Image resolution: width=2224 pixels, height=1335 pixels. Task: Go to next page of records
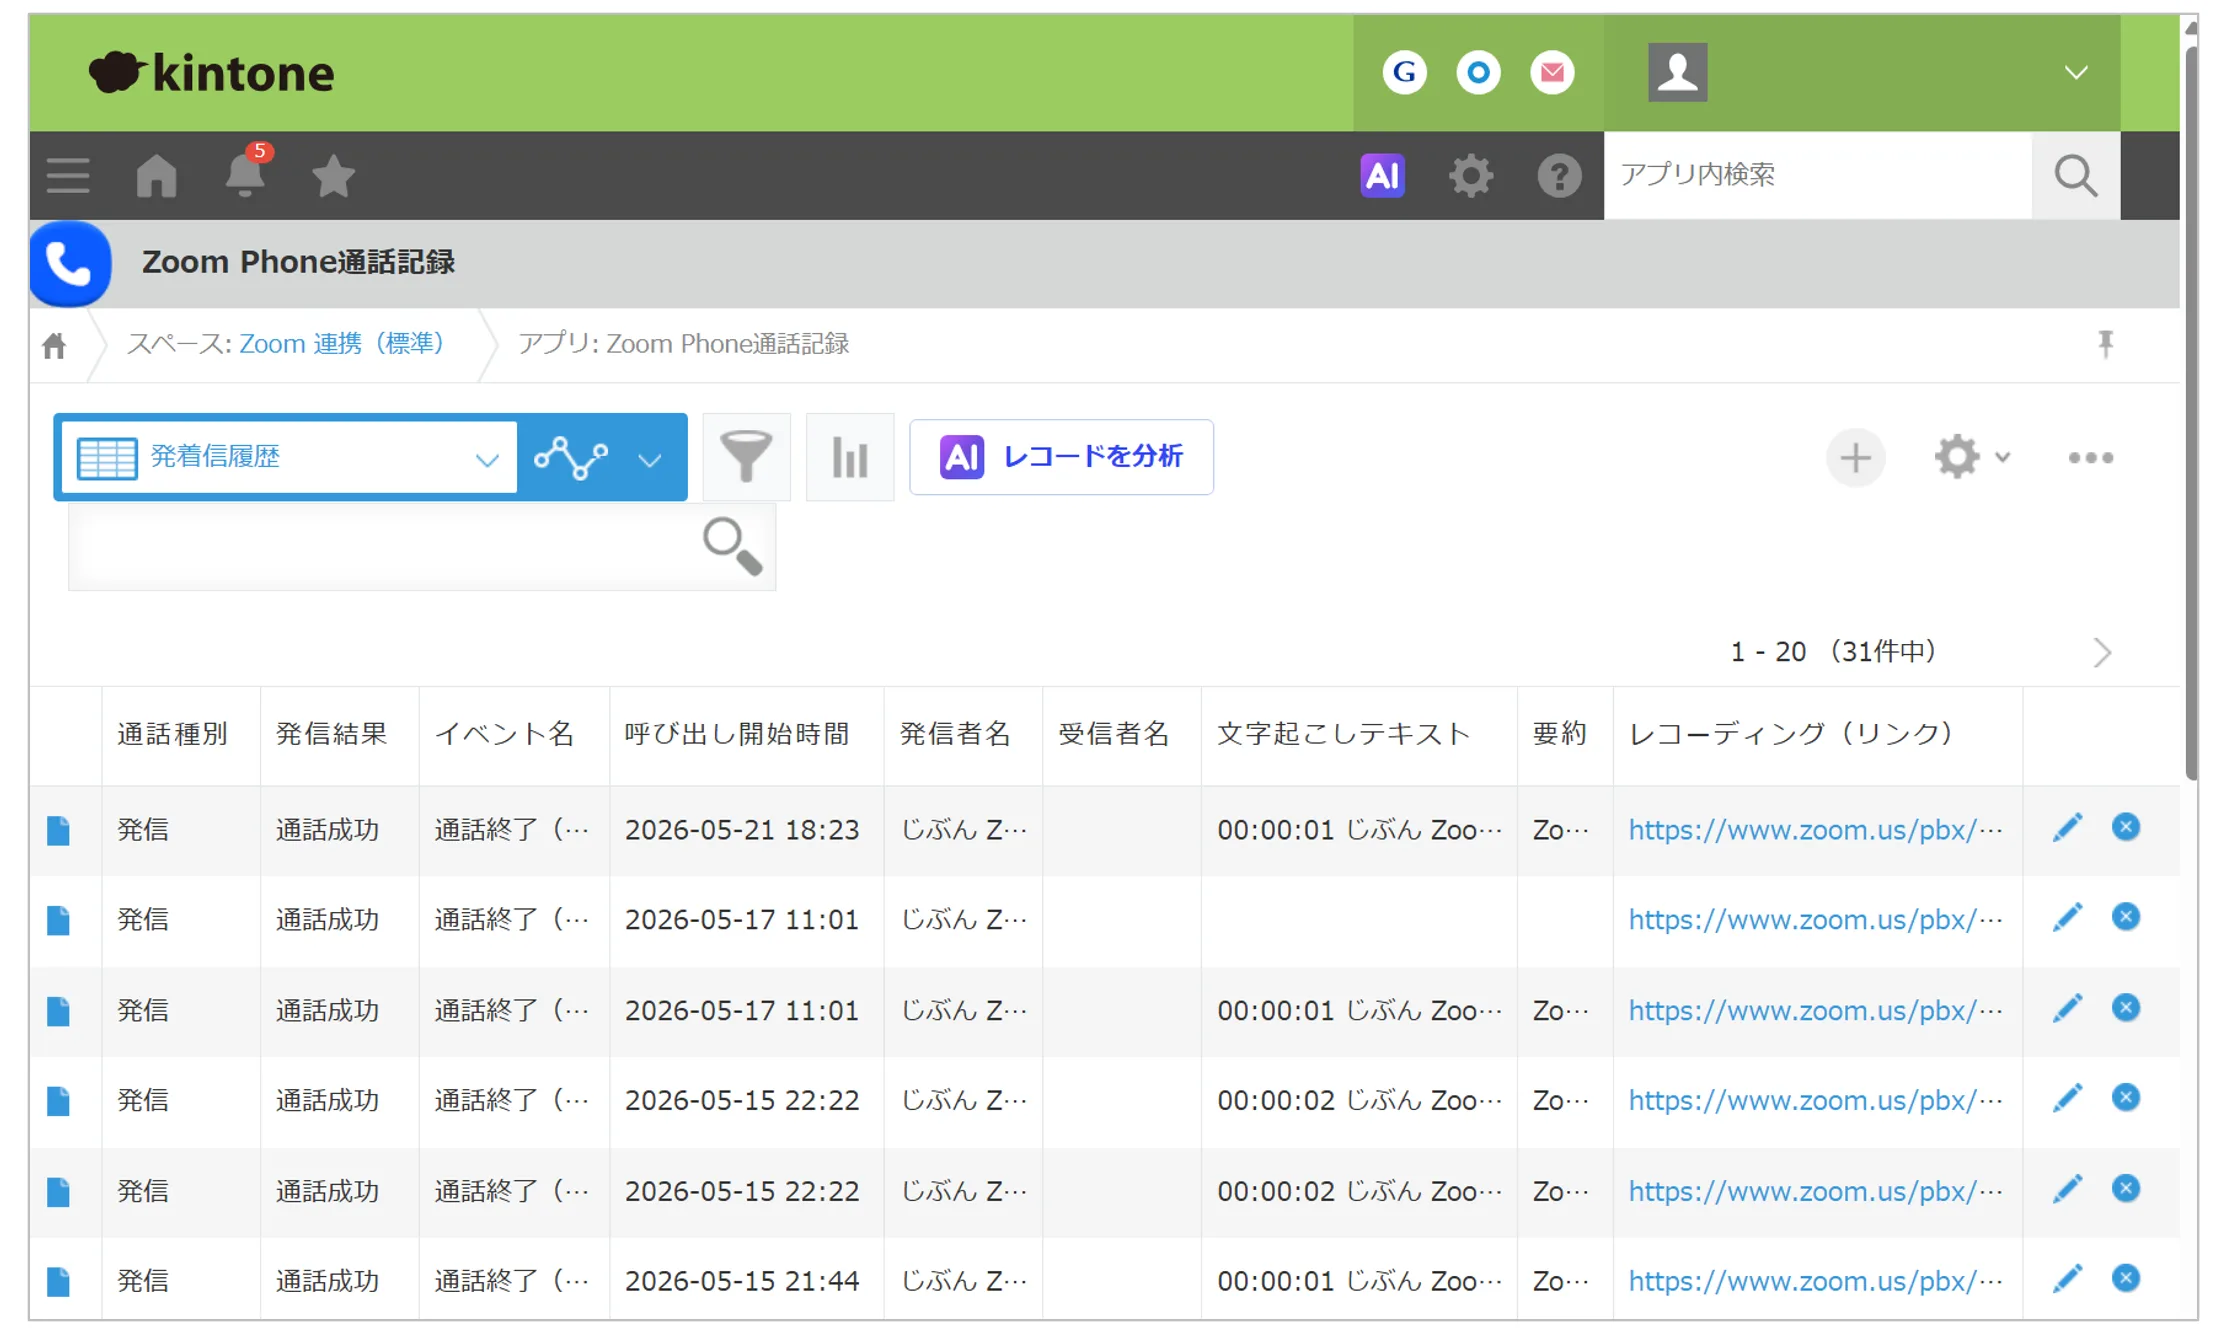pyautogui.click(x=2101, y=653)
